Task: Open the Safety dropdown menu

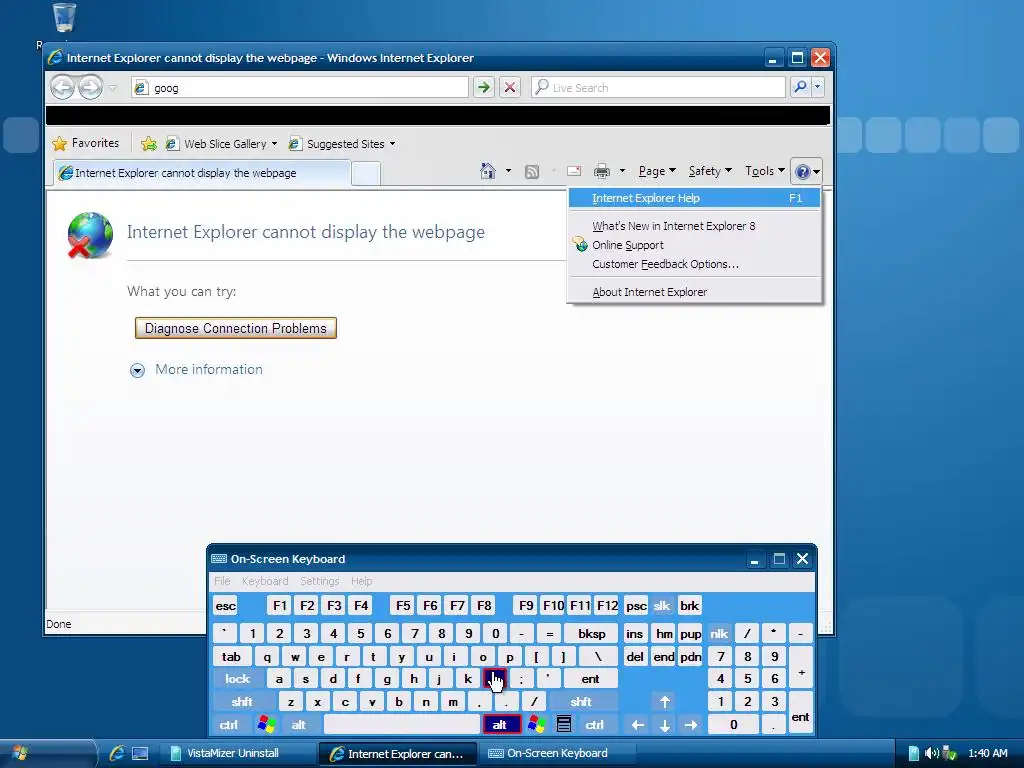Action: pos(710,171)
